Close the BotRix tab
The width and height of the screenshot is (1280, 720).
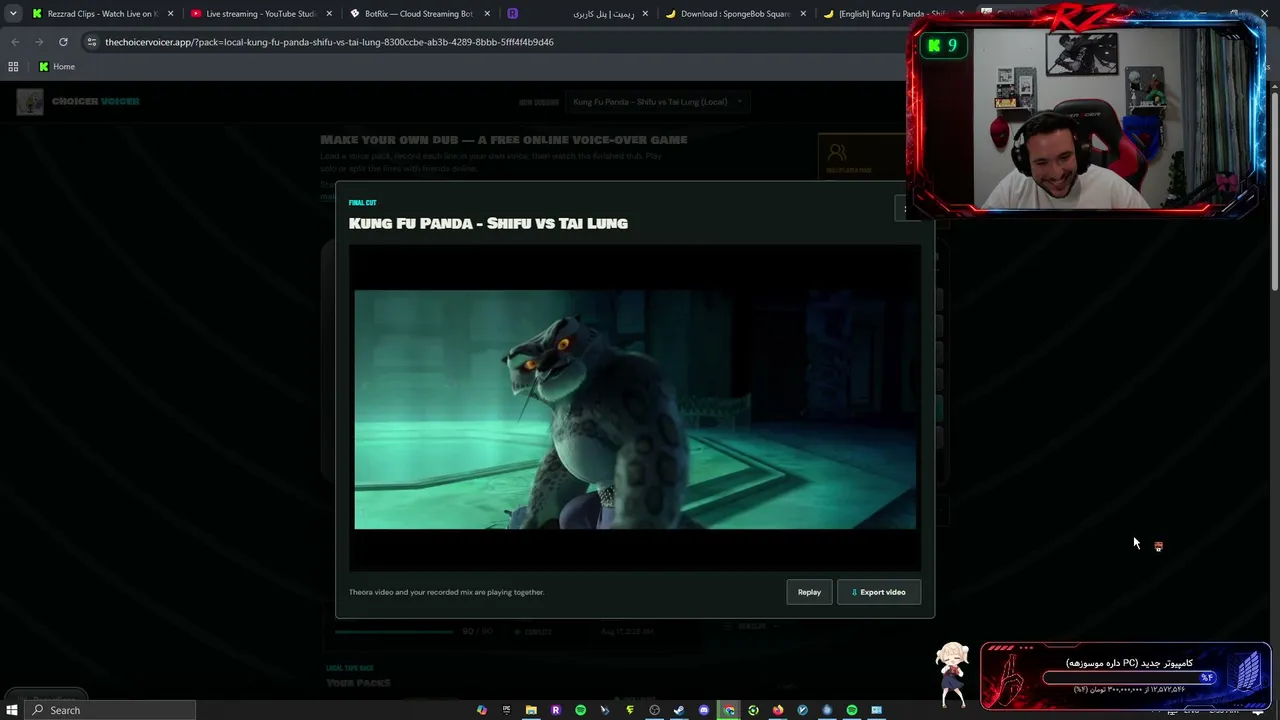point(487,14)
